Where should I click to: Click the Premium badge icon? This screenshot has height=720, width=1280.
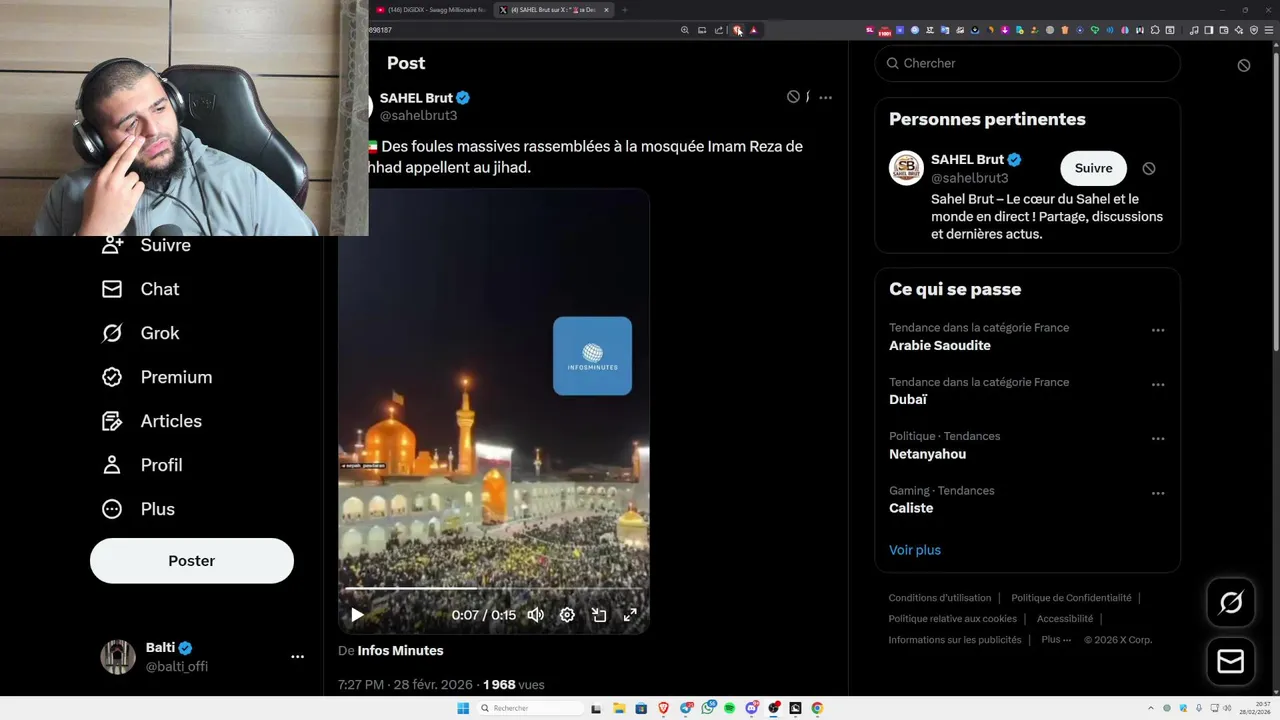coord(112,377)
